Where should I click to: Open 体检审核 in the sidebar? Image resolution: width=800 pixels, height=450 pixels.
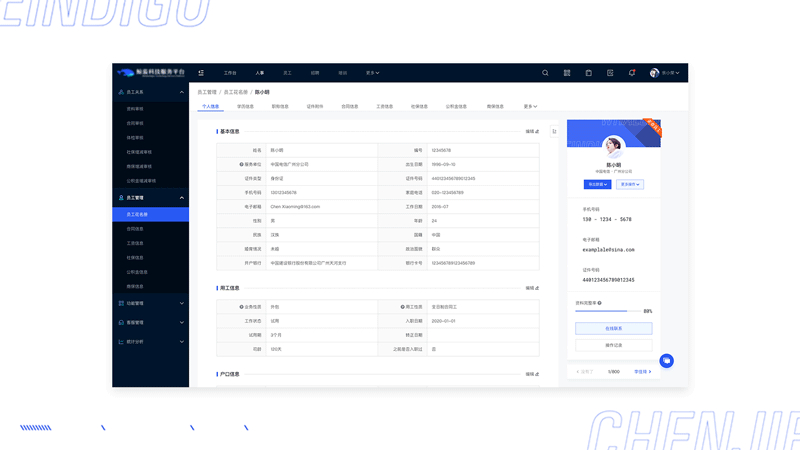click(135, 137)
